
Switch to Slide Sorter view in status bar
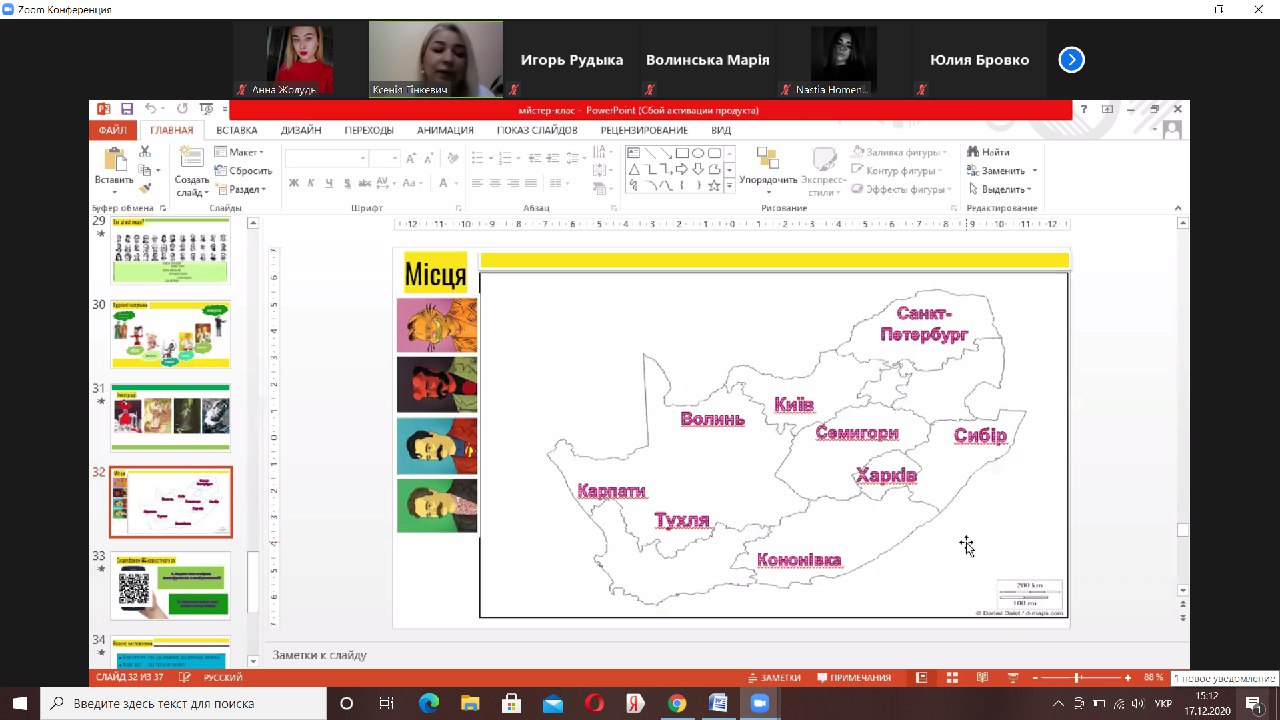[953, 678]
